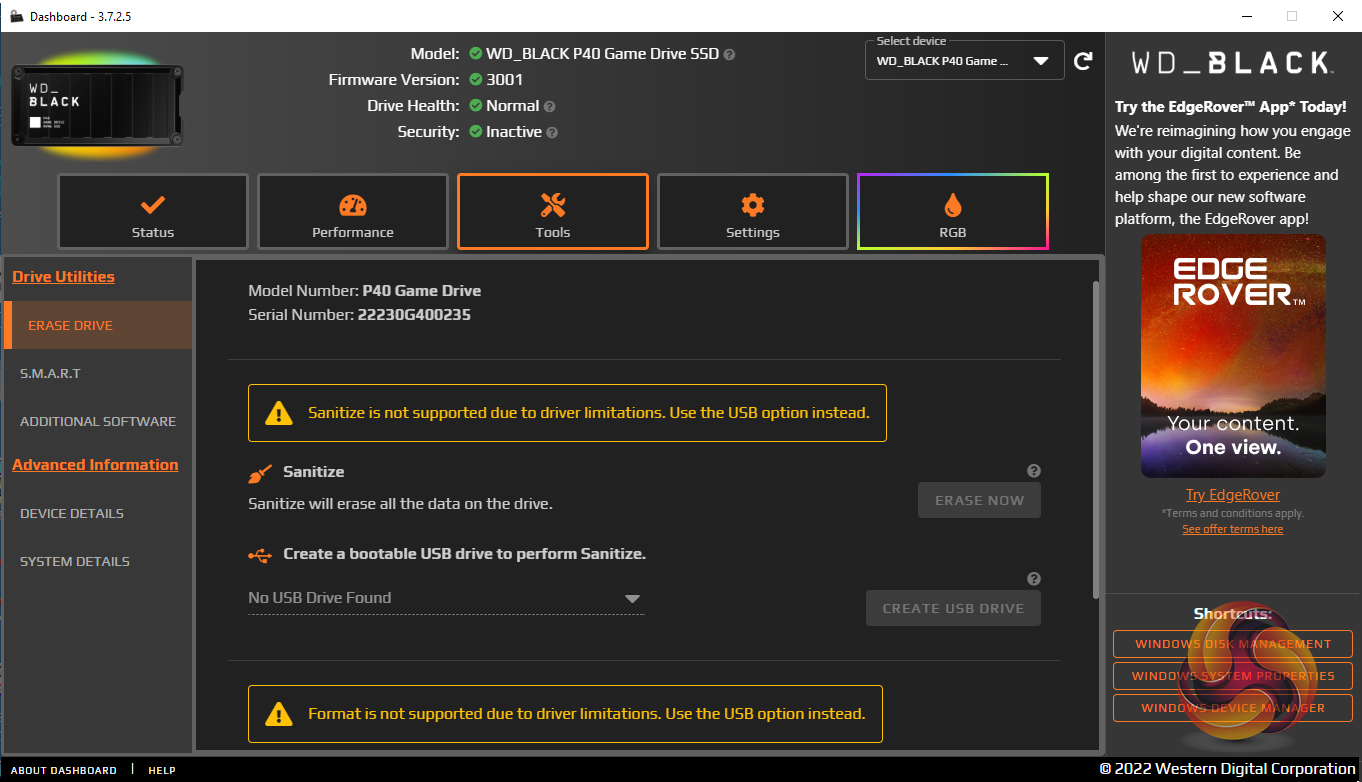
Task: Click help icon above Create USB Drive
Action: click(x=1034, y=579)
